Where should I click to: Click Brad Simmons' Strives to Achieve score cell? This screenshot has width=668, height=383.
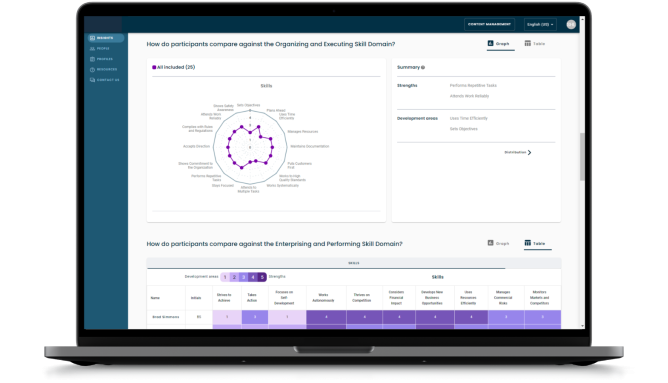click(227, 317)
